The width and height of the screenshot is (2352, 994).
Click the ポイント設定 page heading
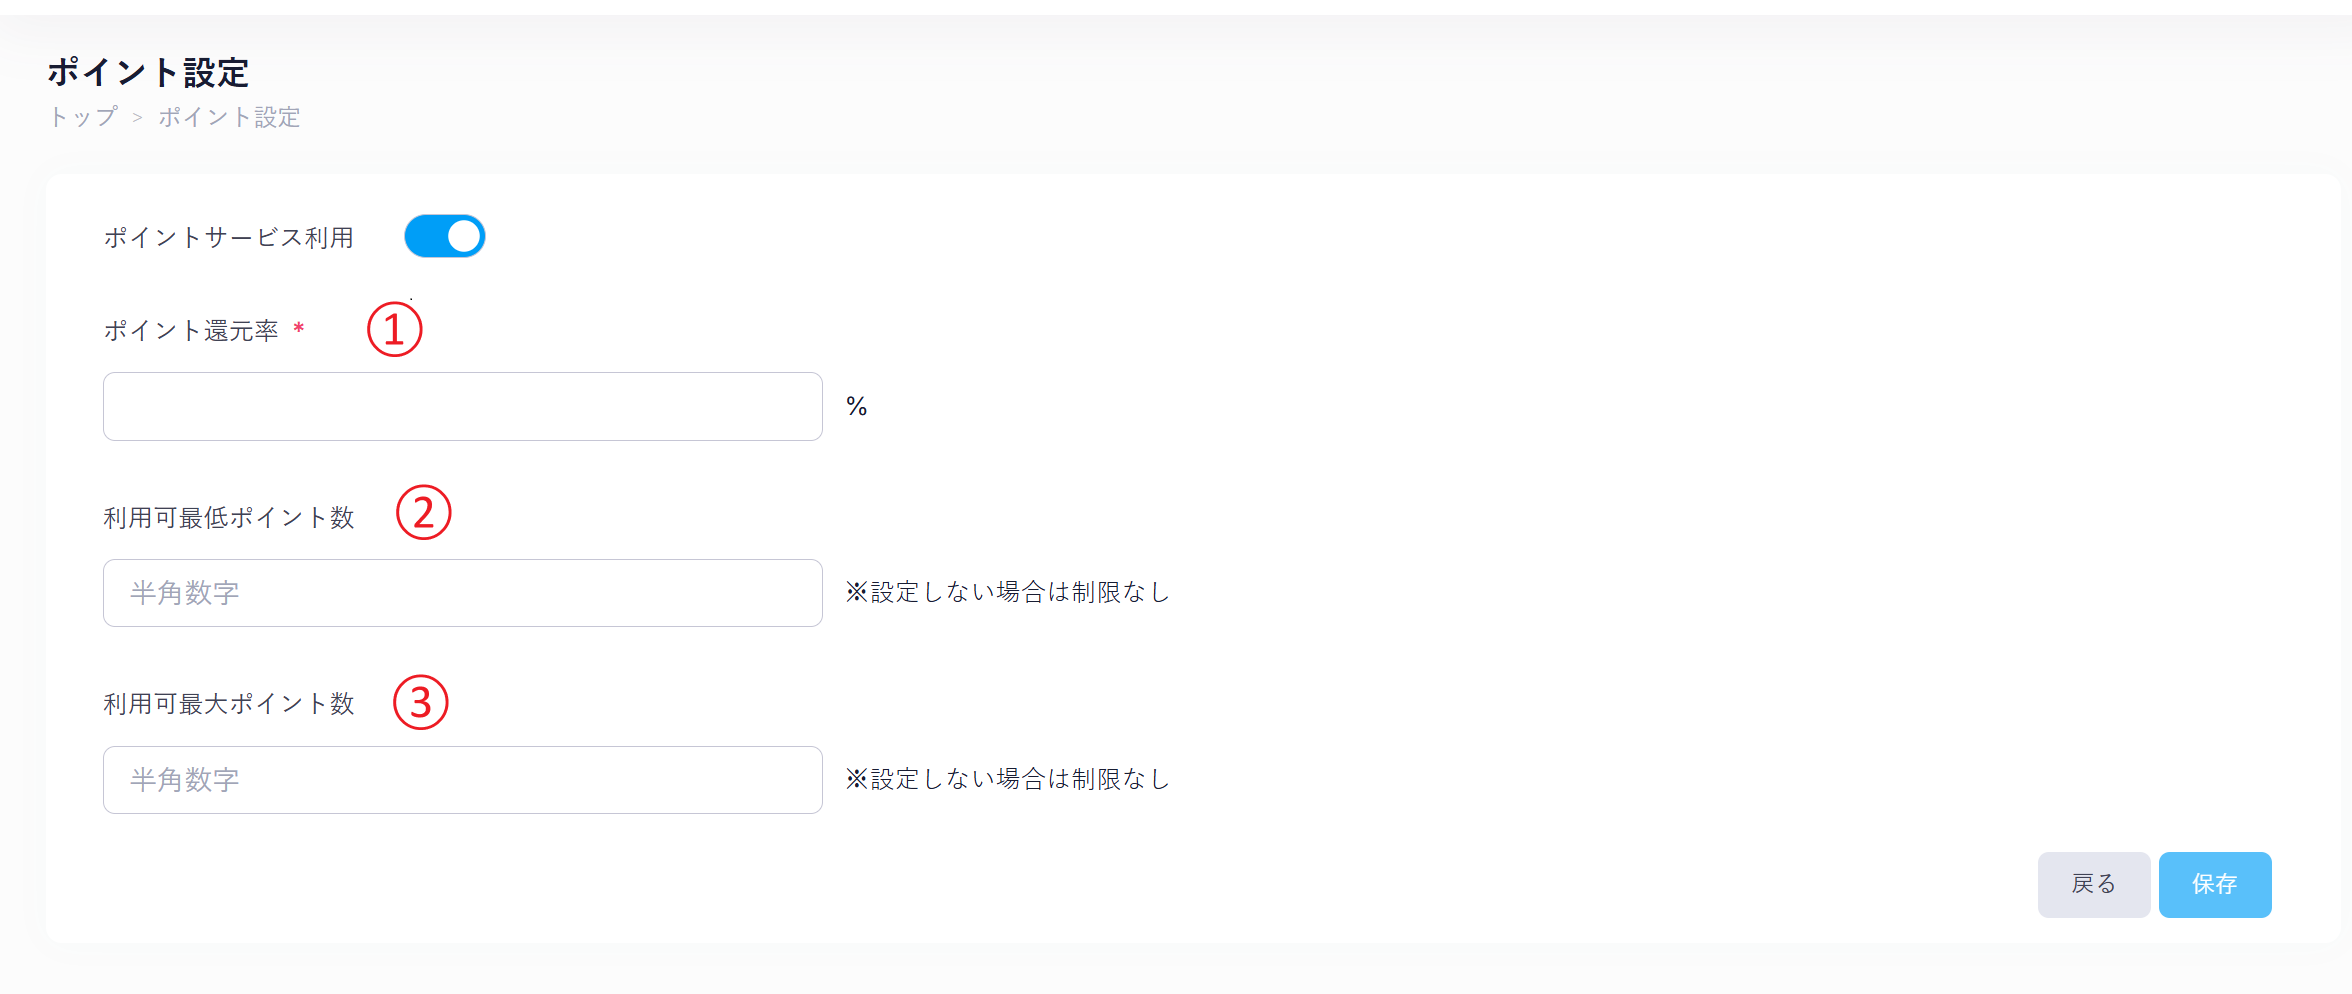pyautogui.click(x=148, y=72)
